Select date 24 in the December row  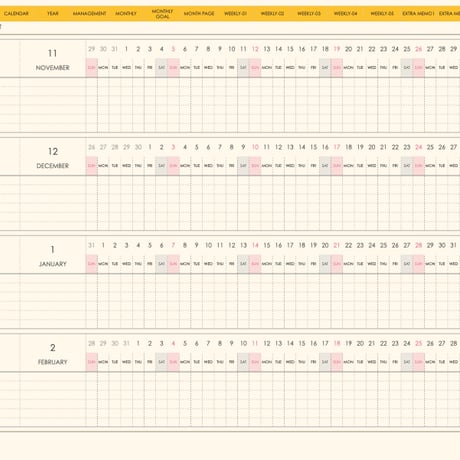pyautogui.click(x=419, y=147)
